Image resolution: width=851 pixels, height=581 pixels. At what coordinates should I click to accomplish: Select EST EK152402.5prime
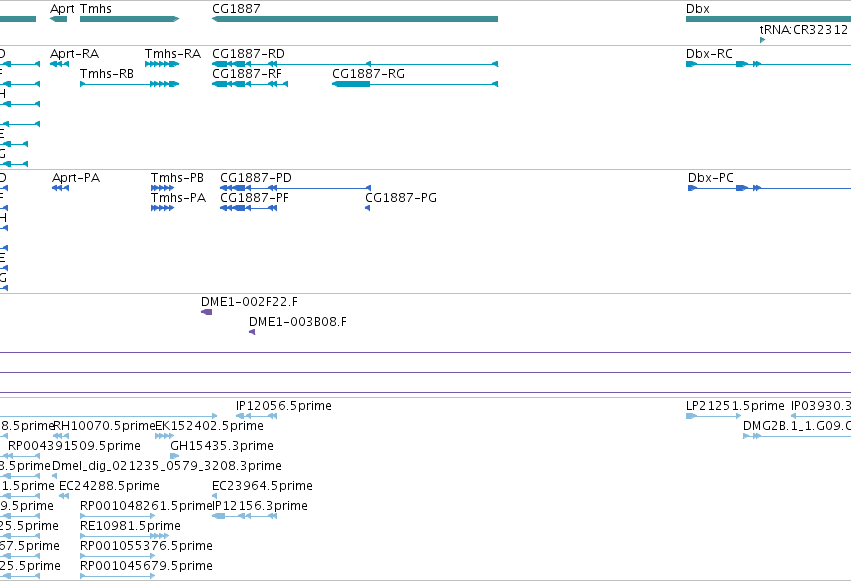click(x=209, y=426)
